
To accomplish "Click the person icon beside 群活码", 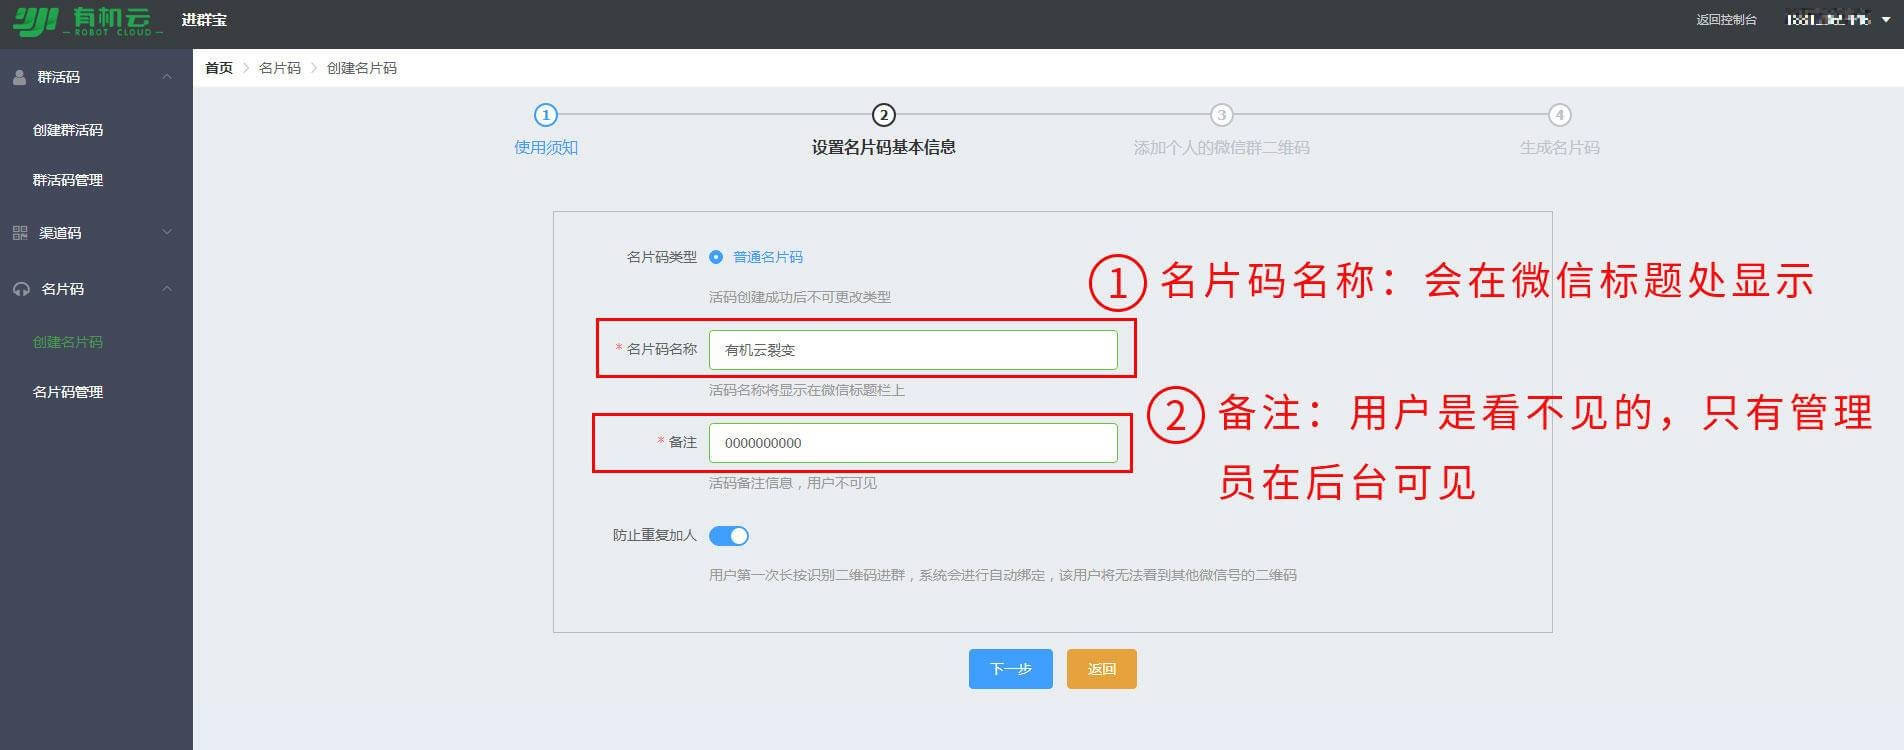I will coord(20,77).
